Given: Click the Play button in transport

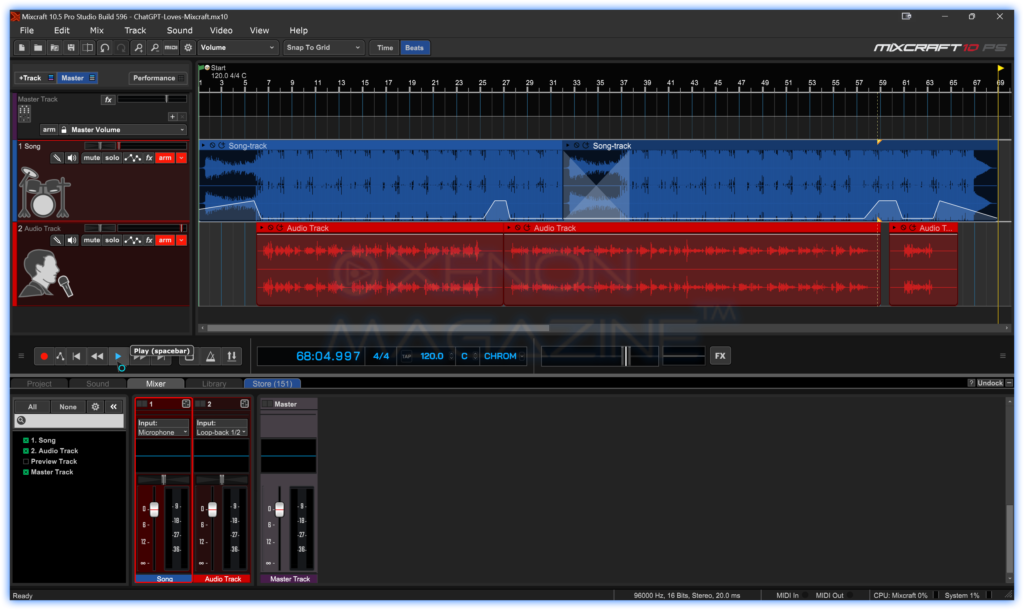Looking at the screenshot, I should tap(118, 356).
